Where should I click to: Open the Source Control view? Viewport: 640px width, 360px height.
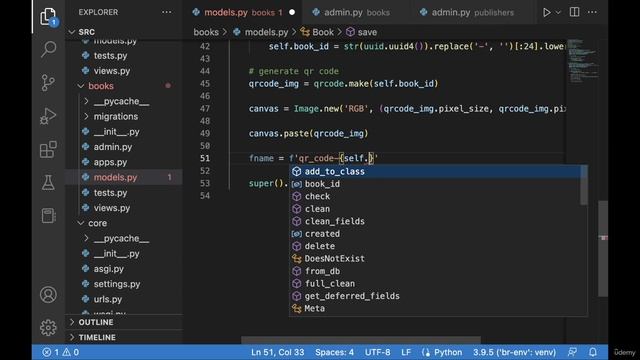[x=48, y=82]
